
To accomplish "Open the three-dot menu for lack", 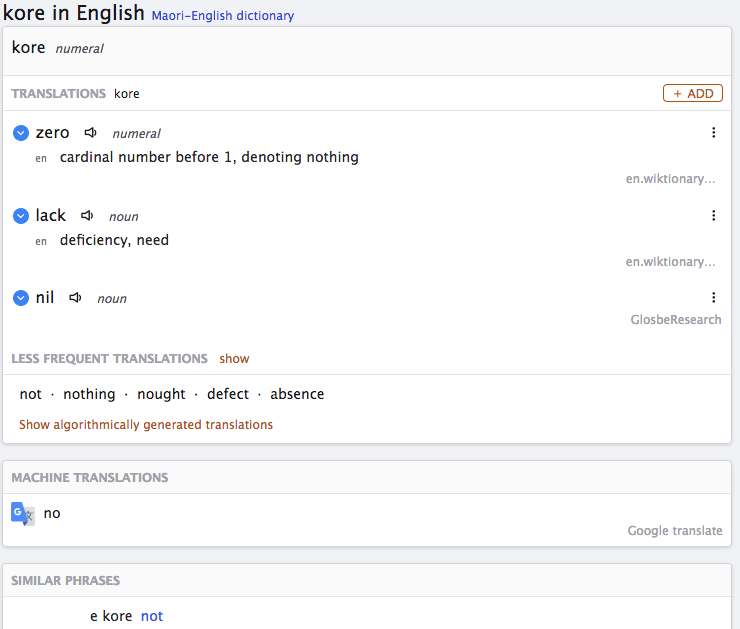I will (713, 216).
